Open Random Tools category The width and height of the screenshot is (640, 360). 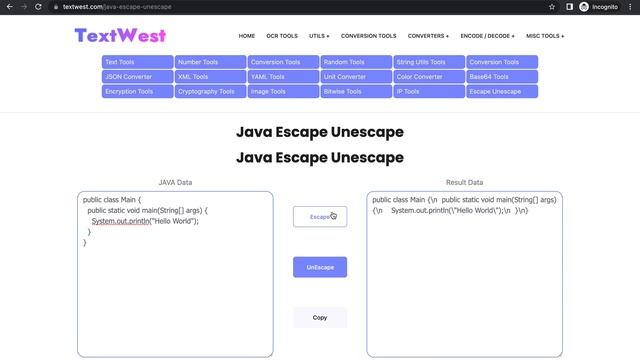point(356,62)
